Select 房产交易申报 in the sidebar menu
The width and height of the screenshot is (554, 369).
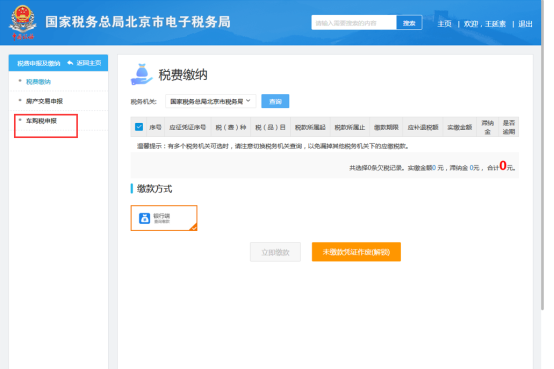(x=44, y=101)
